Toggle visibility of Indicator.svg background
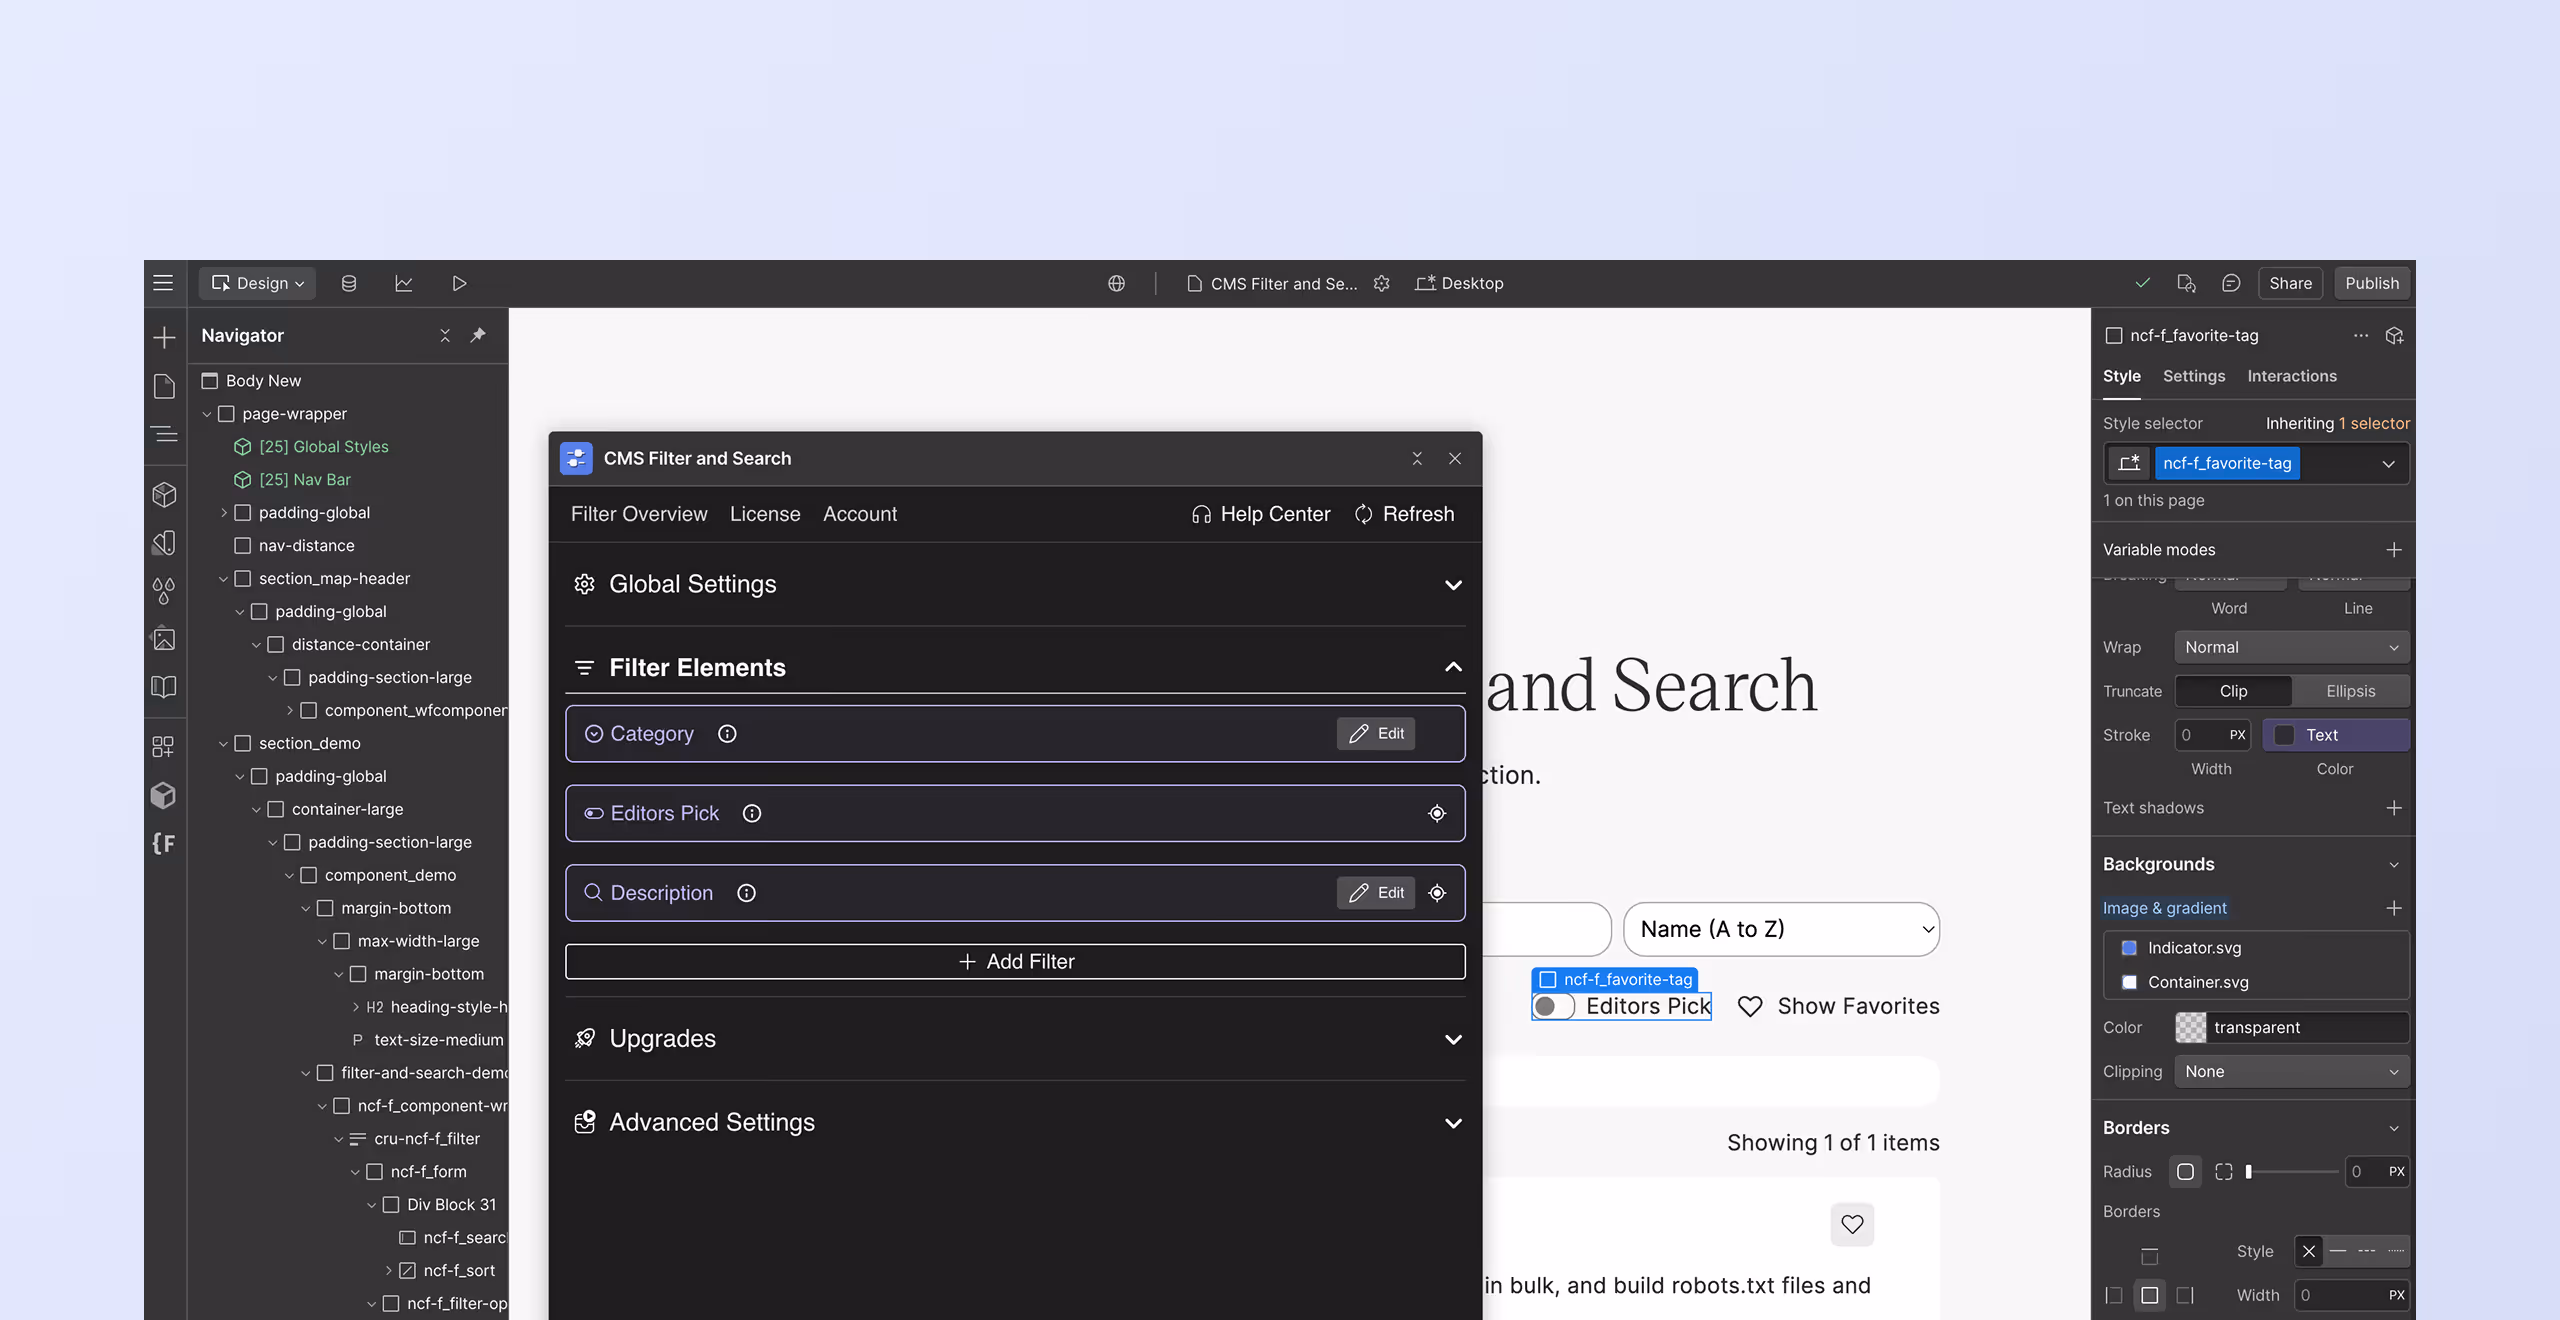2560x1320 pixels. [x=2129, y=947]
